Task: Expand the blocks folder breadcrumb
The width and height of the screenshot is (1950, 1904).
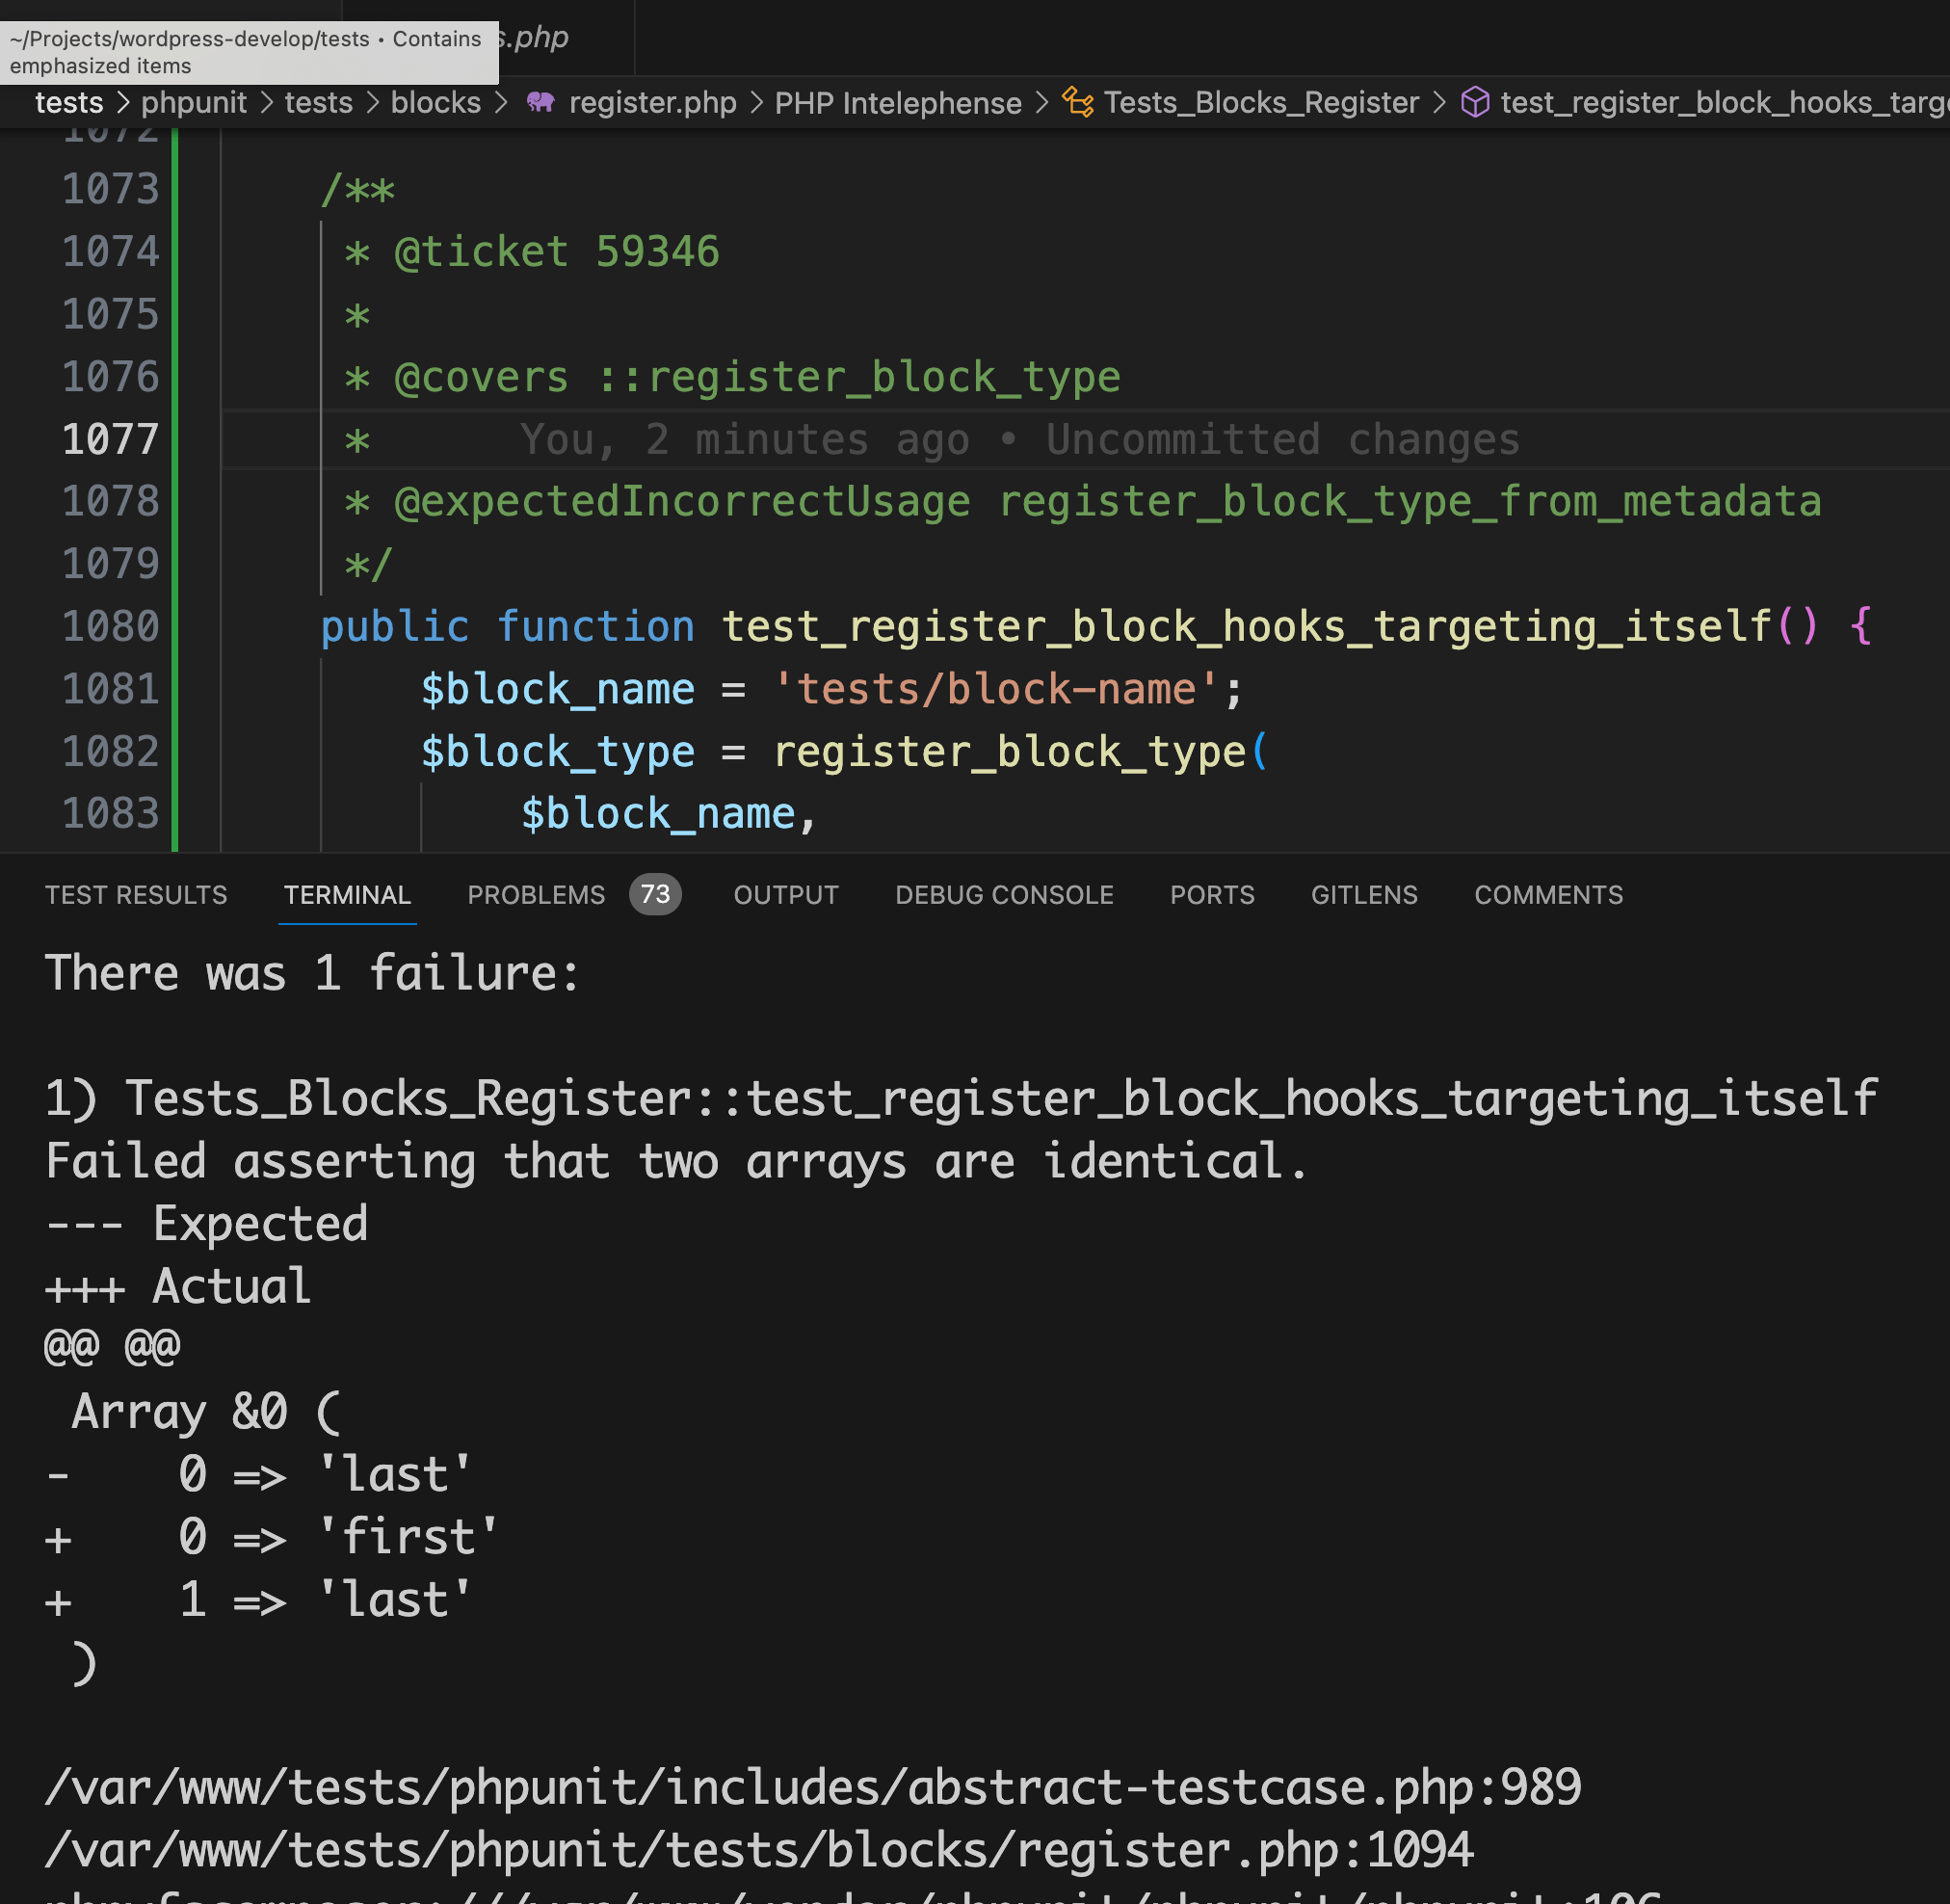Action: [435, 102]
